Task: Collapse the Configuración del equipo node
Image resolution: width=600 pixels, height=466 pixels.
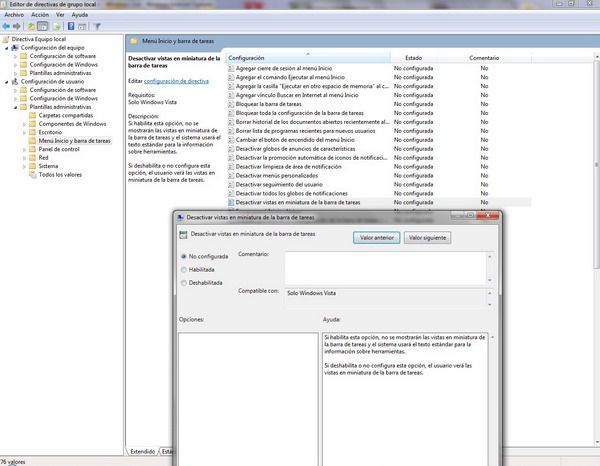Action: [x=7, y=48]
